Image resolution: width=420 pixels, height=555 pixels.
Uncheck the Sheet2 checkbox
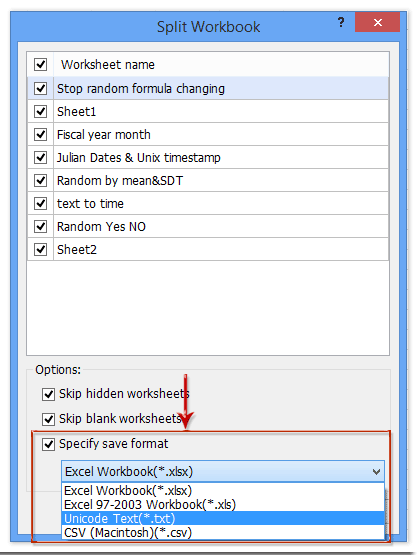[41, 249]
